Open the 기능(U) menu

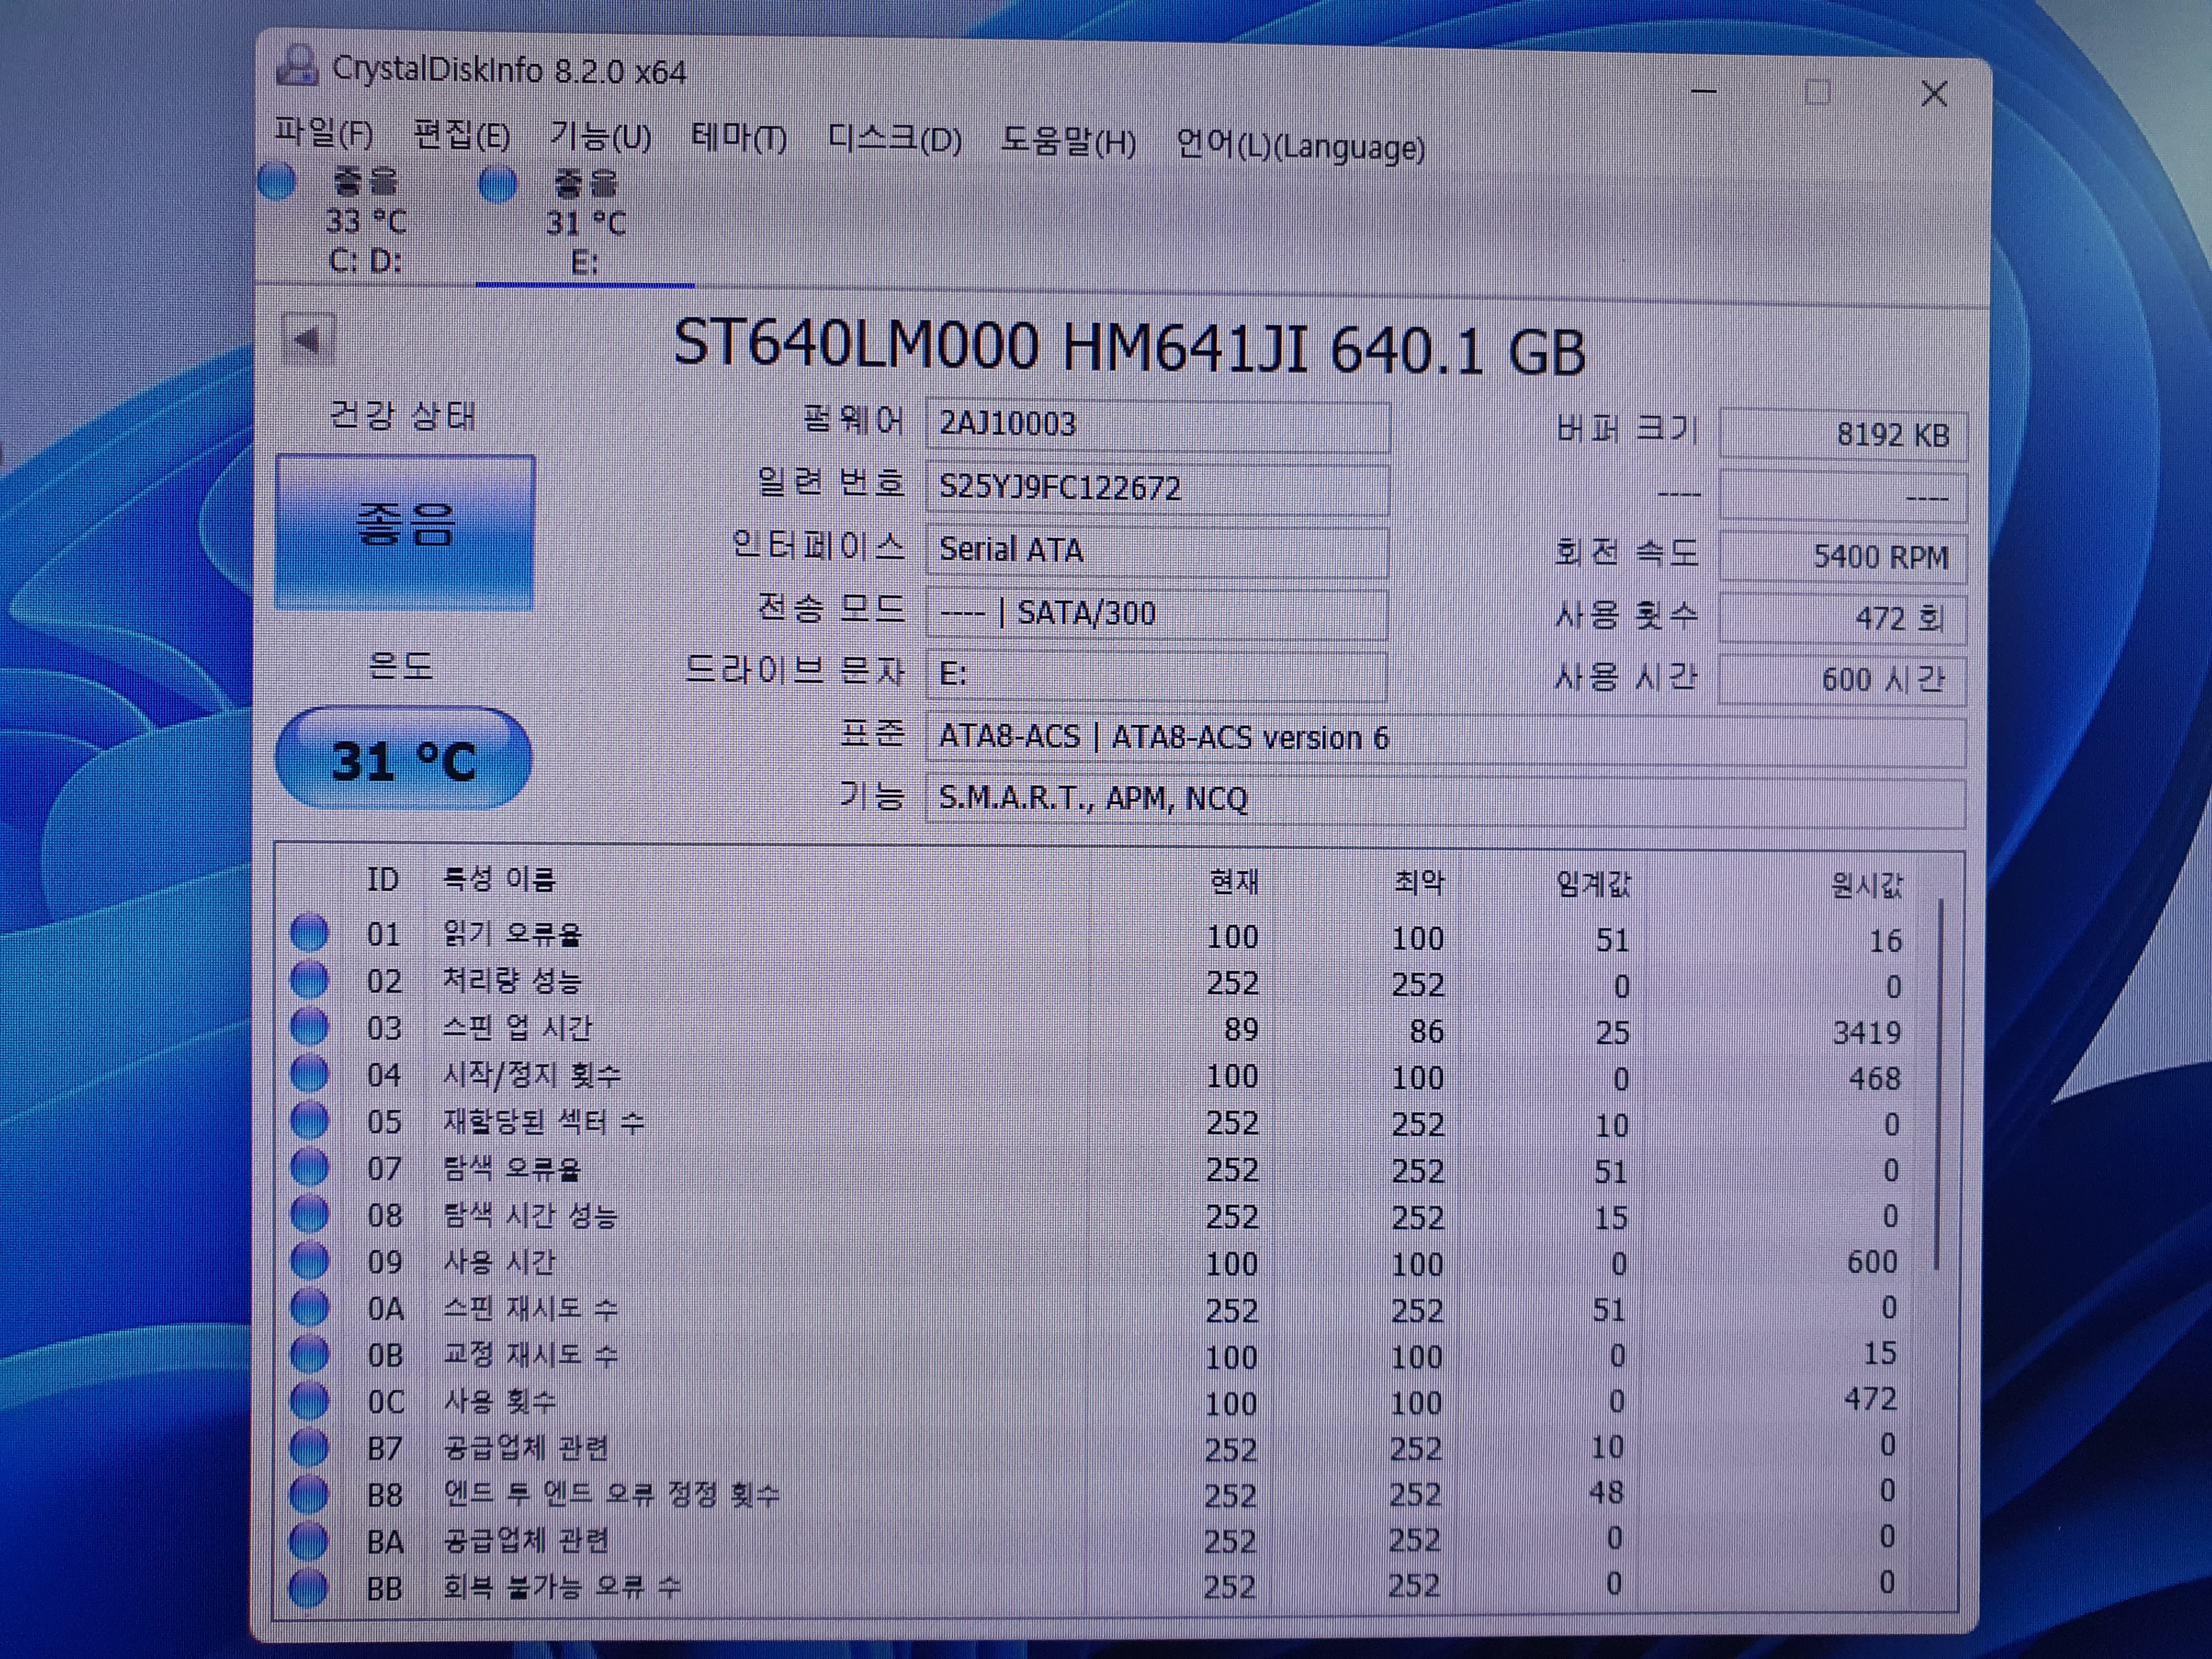(x=600, y=136)
